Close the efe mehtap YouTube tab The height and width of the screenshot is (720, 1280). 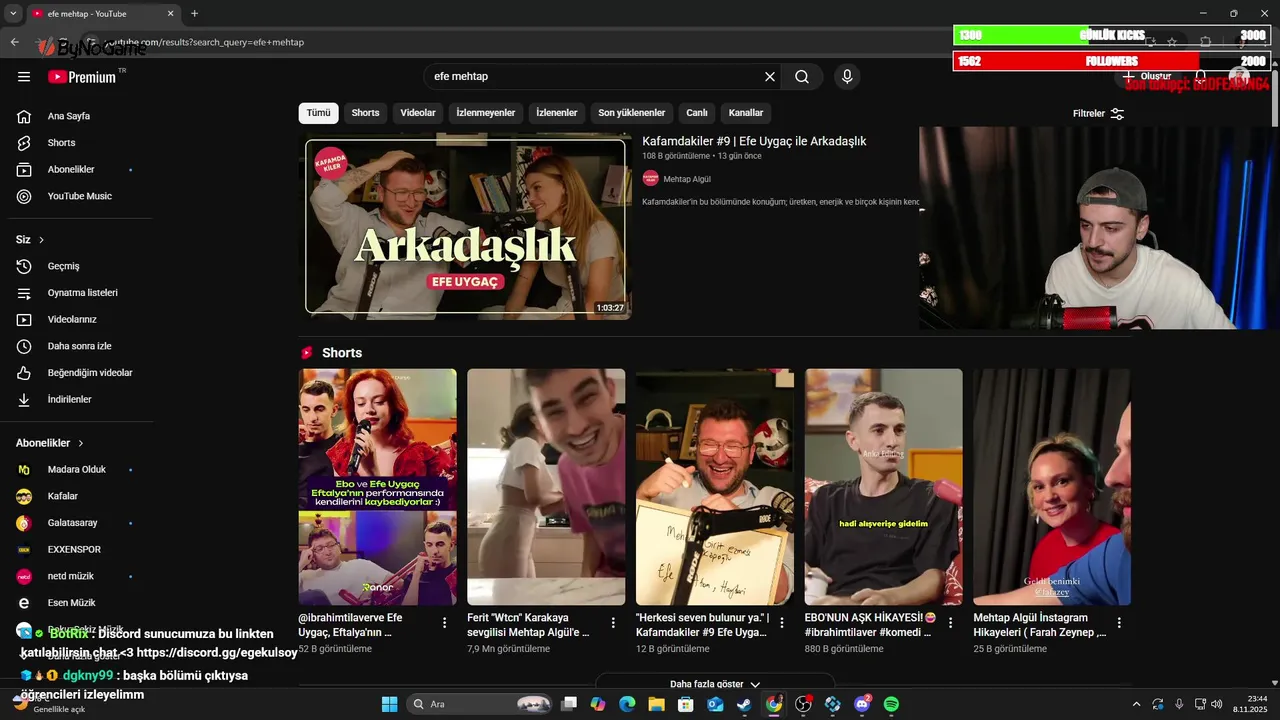pos(170,14)
